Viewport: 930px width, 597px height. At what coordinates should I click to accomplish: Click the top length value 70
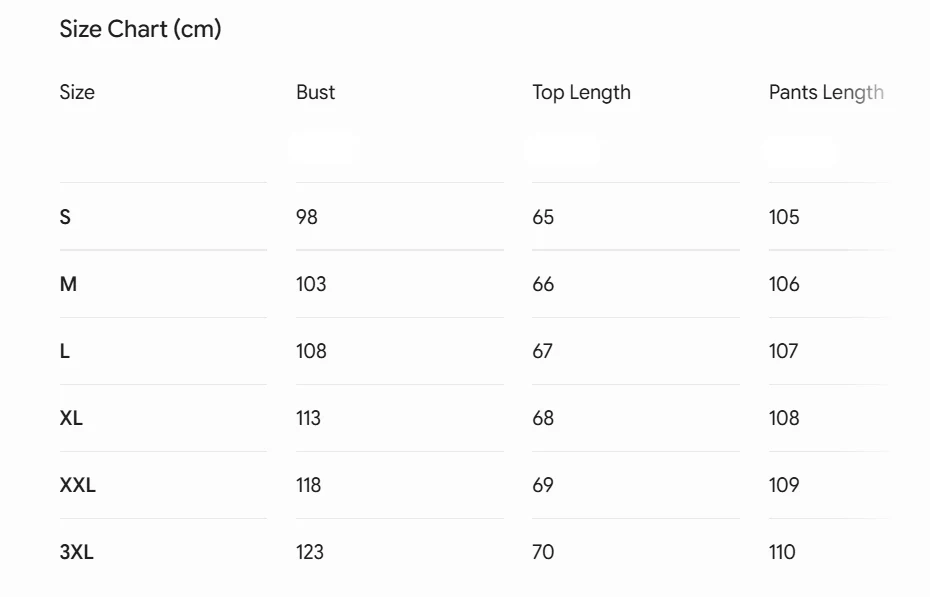543,552
